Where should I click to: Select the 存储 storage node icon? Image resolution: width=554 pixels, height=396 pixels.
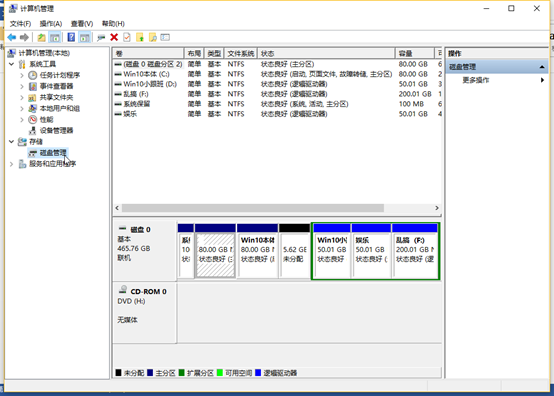click(22, 142)
